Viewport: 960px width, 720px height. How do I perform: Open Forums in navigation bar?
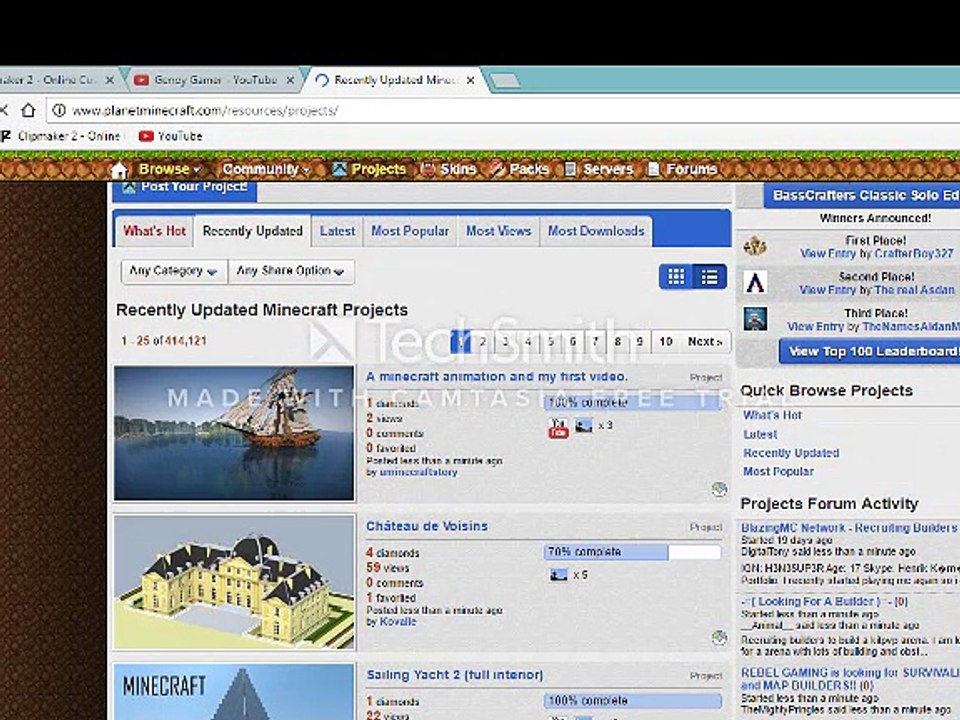682,169
